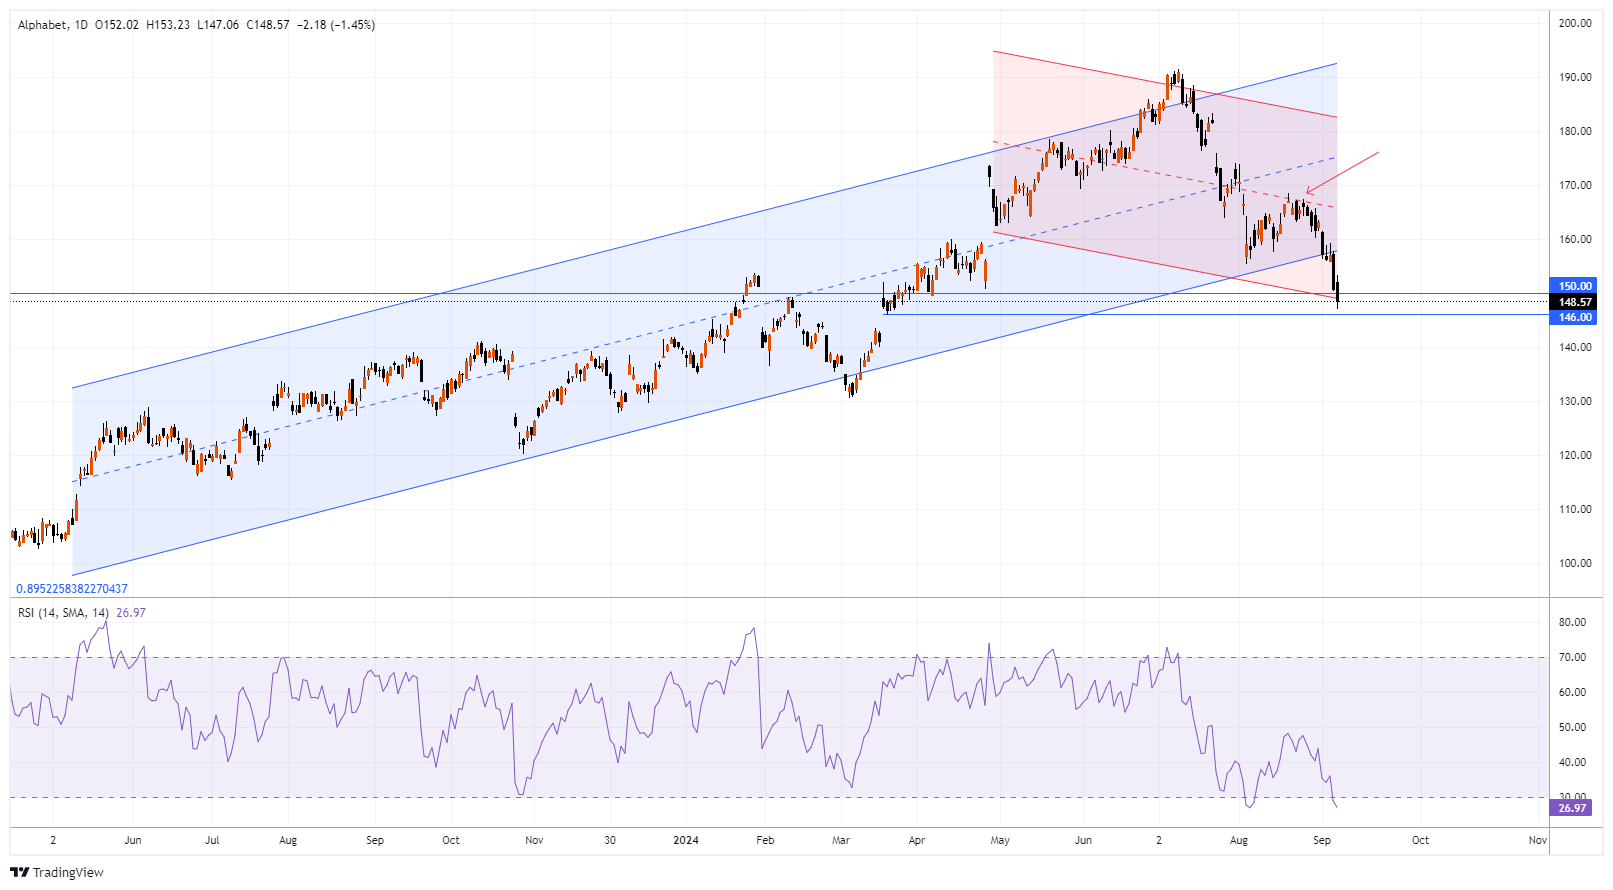Click the Jun label left of Jul
The height and width of the screenshot is (890, 1613).
pyautogui.click(x=133, y=840)
